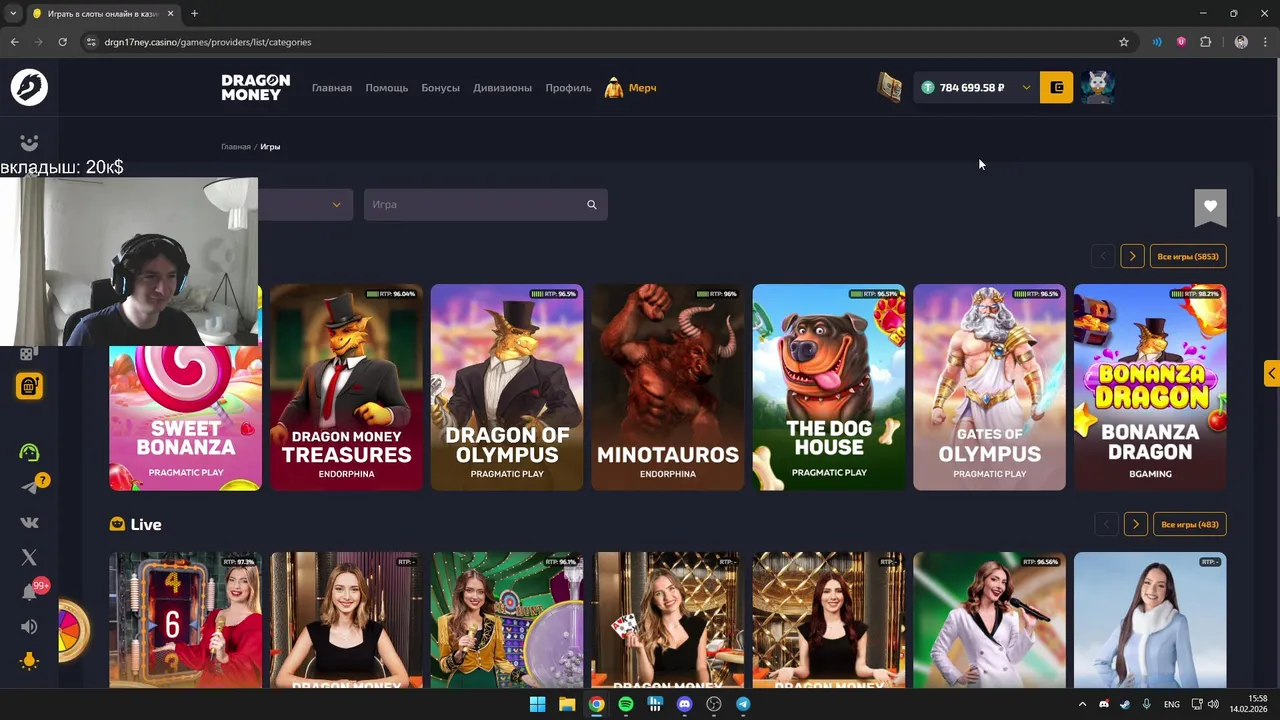
Task: Open The Dog House game card
Action: [829, 388]
